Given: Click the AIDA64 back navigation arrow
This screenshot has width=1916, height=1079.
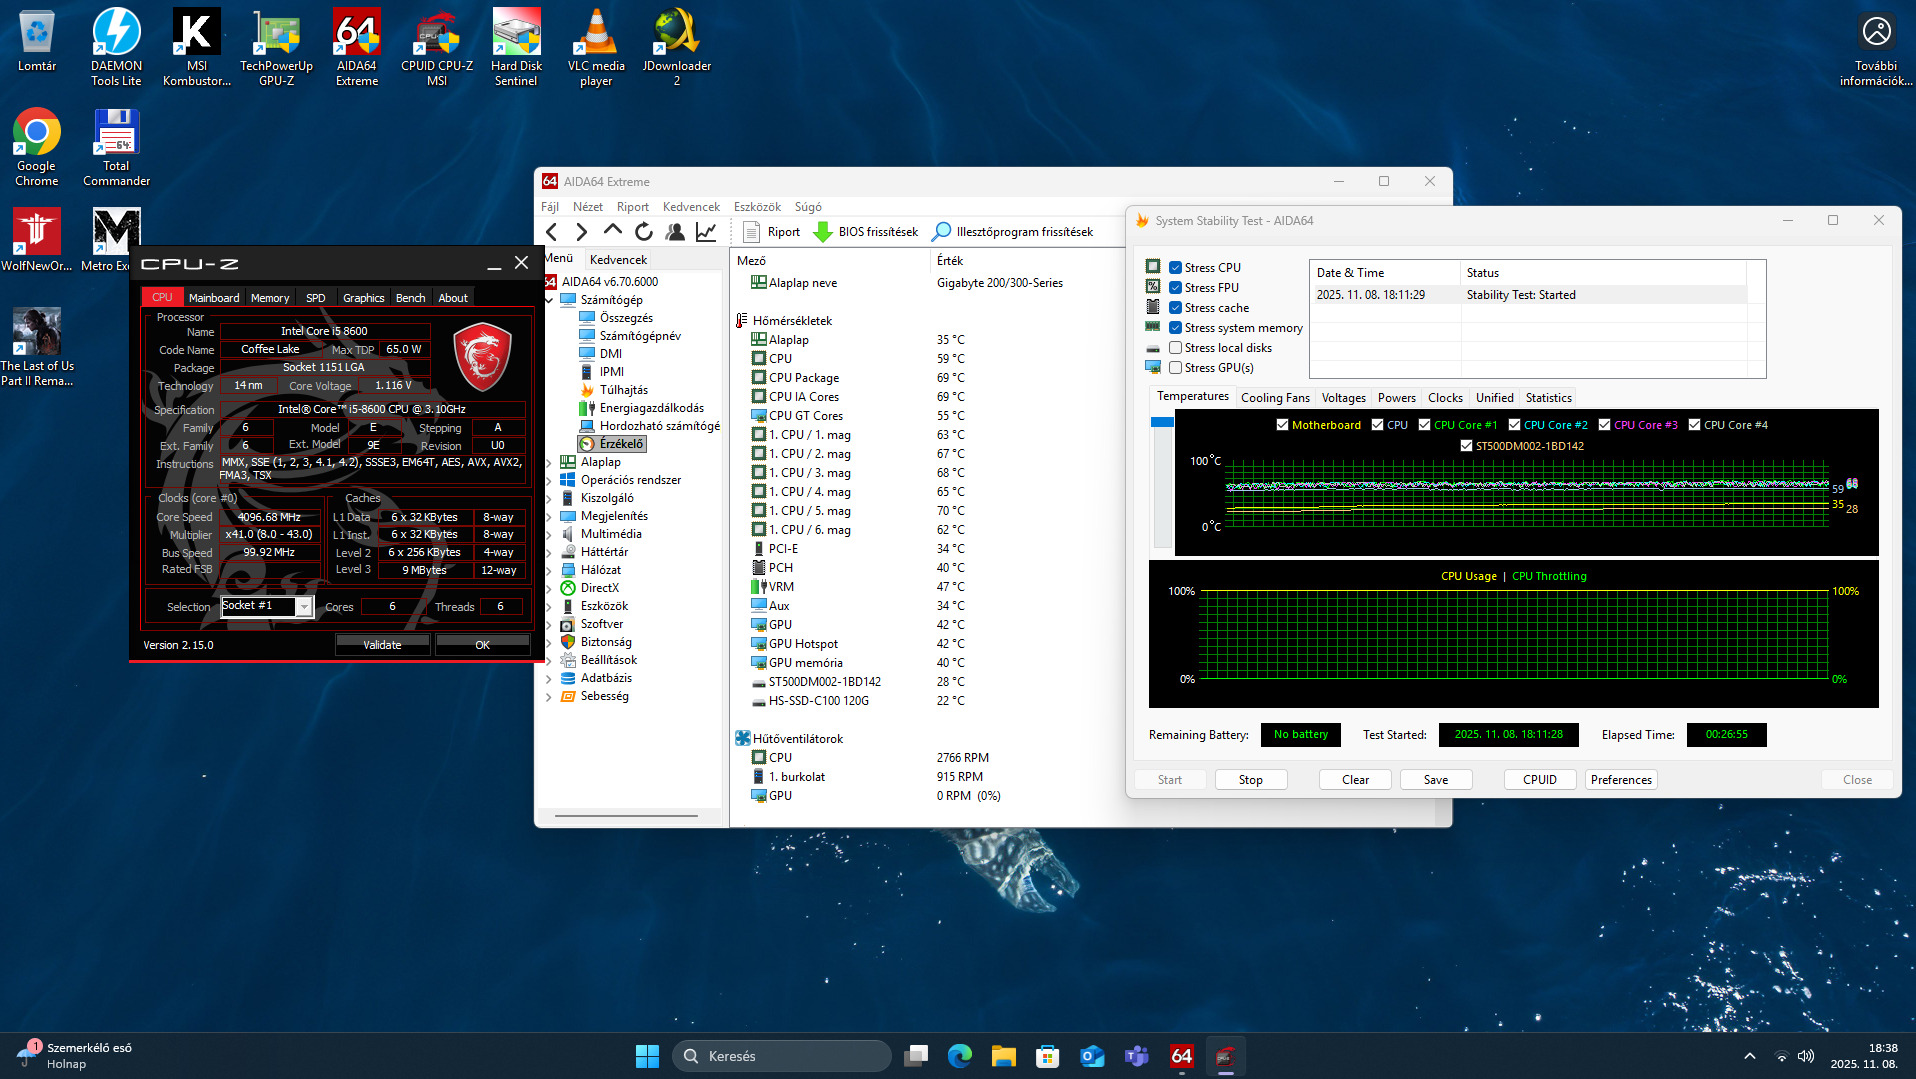Looking at the screenshot, I should tap(552, 232).
